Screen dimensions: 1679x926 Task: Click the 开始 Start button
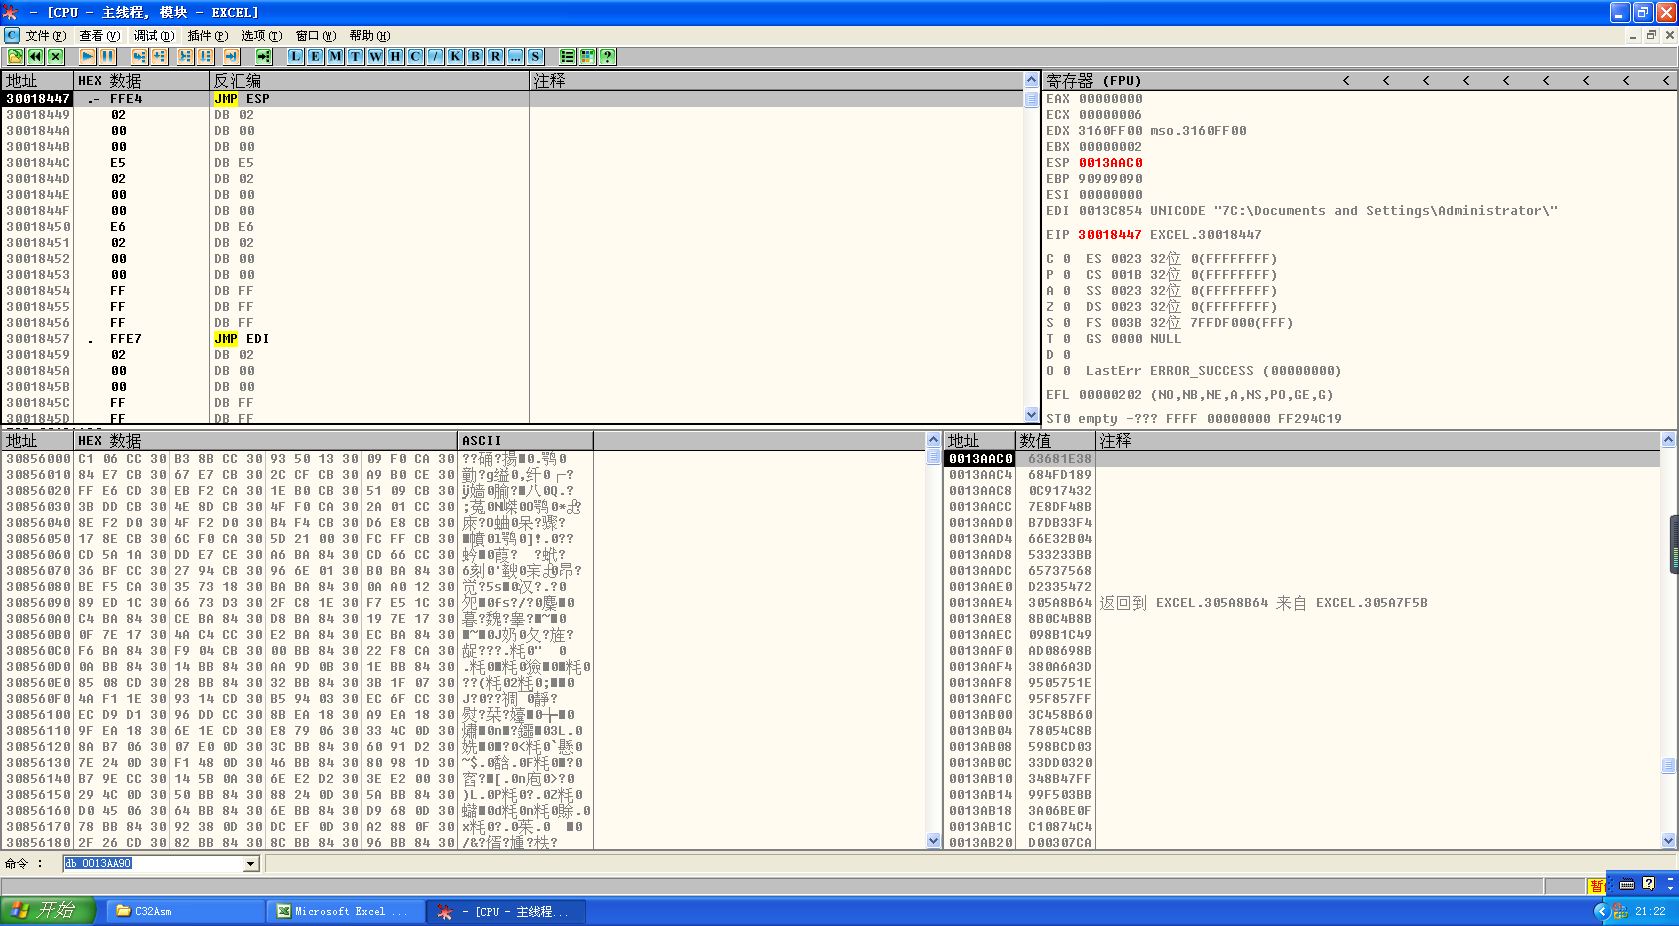48,911
